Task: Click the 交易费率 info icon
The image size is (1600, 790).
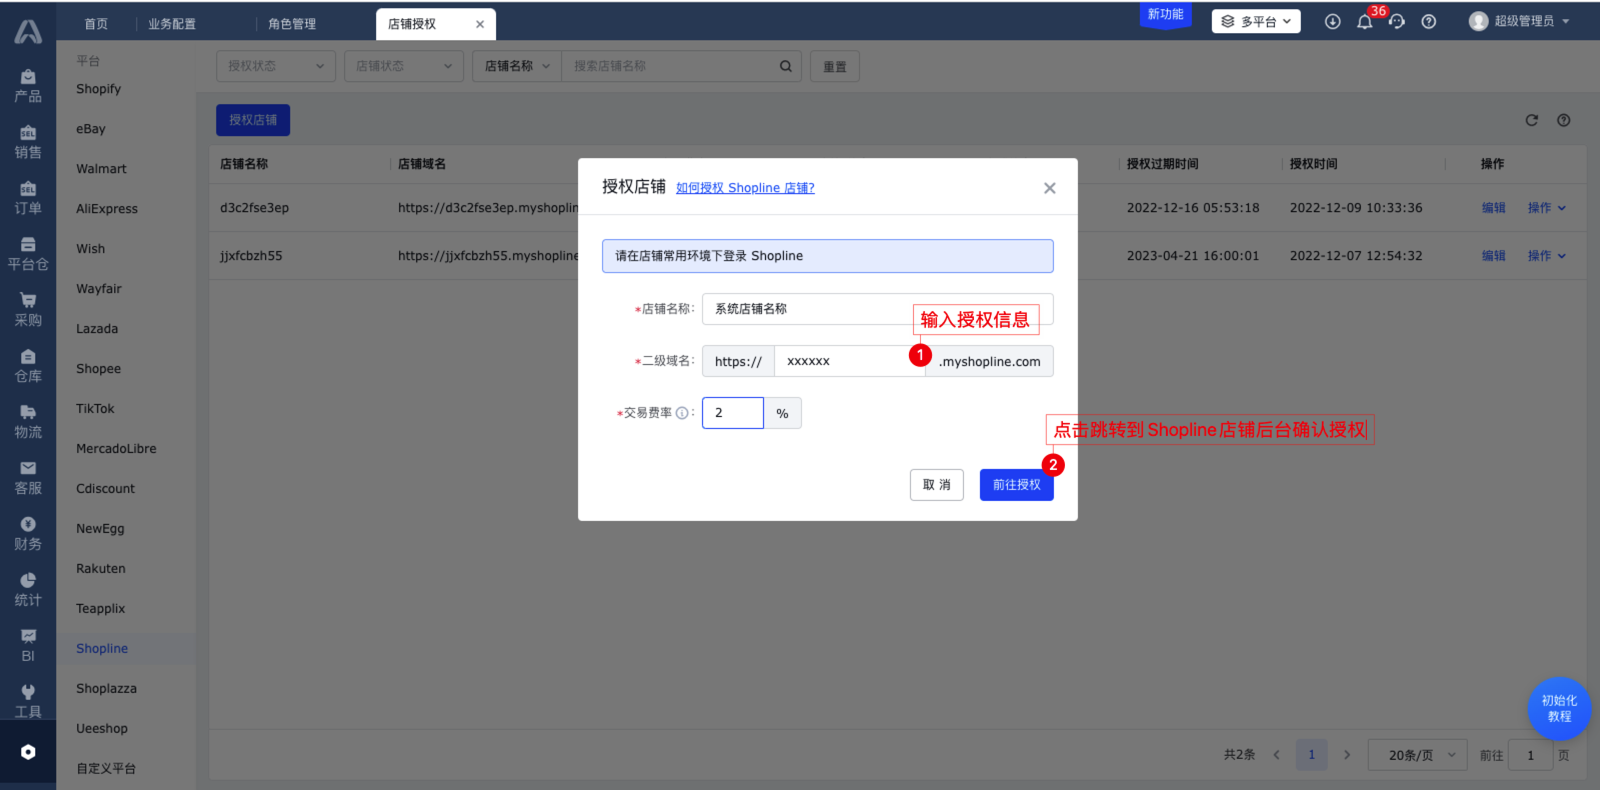Action: pos(682,413)
